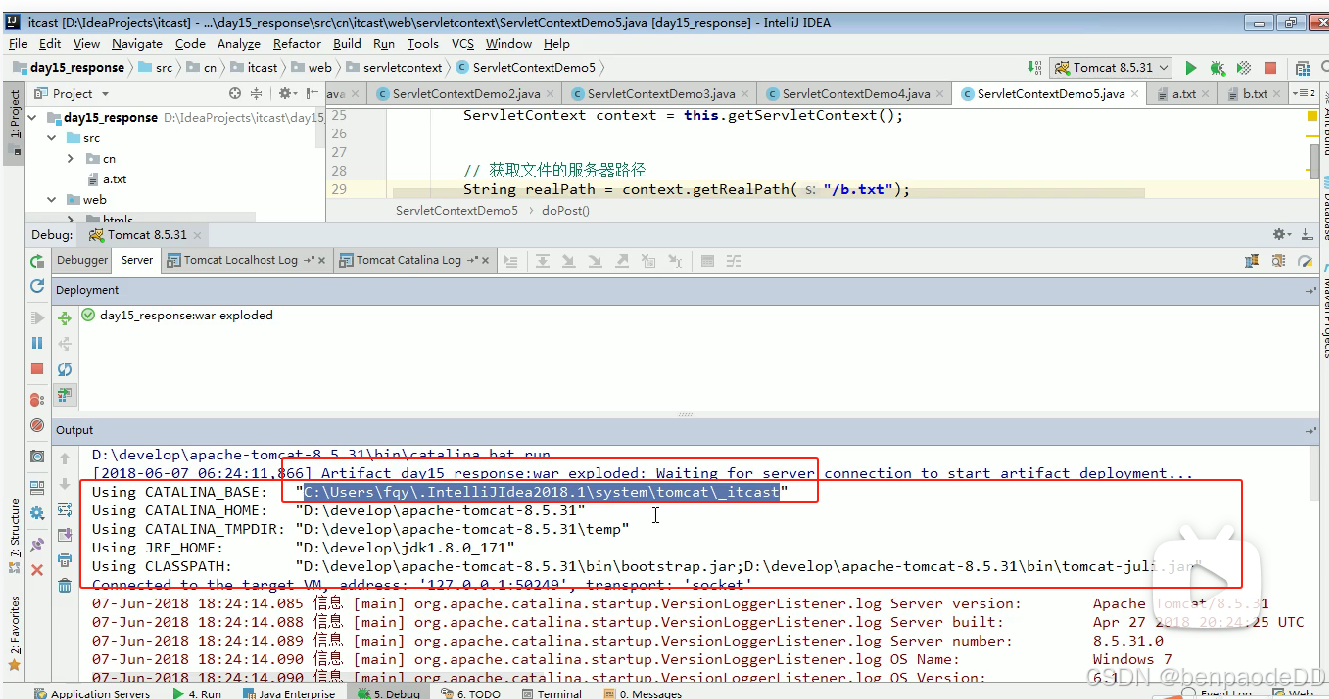This screenshot has height=699, width=1329.
Task: Open the VCS menu
Action: pyautogui.click(x=463, y=43)
